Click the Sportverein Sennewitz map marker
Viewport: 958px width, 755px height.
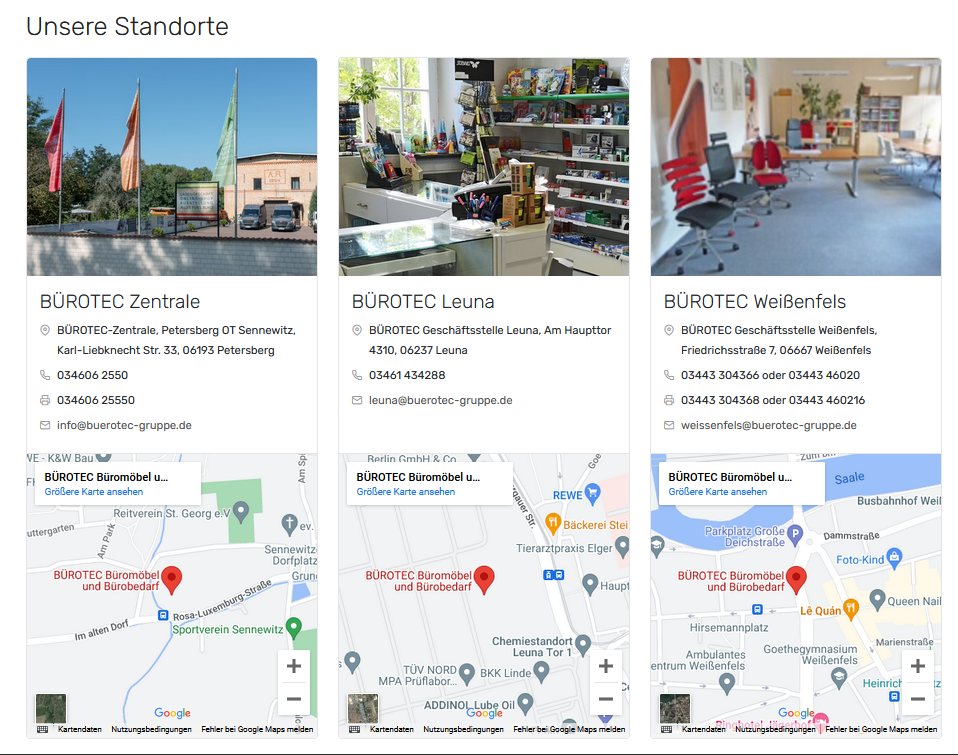(x=293, y=627)
